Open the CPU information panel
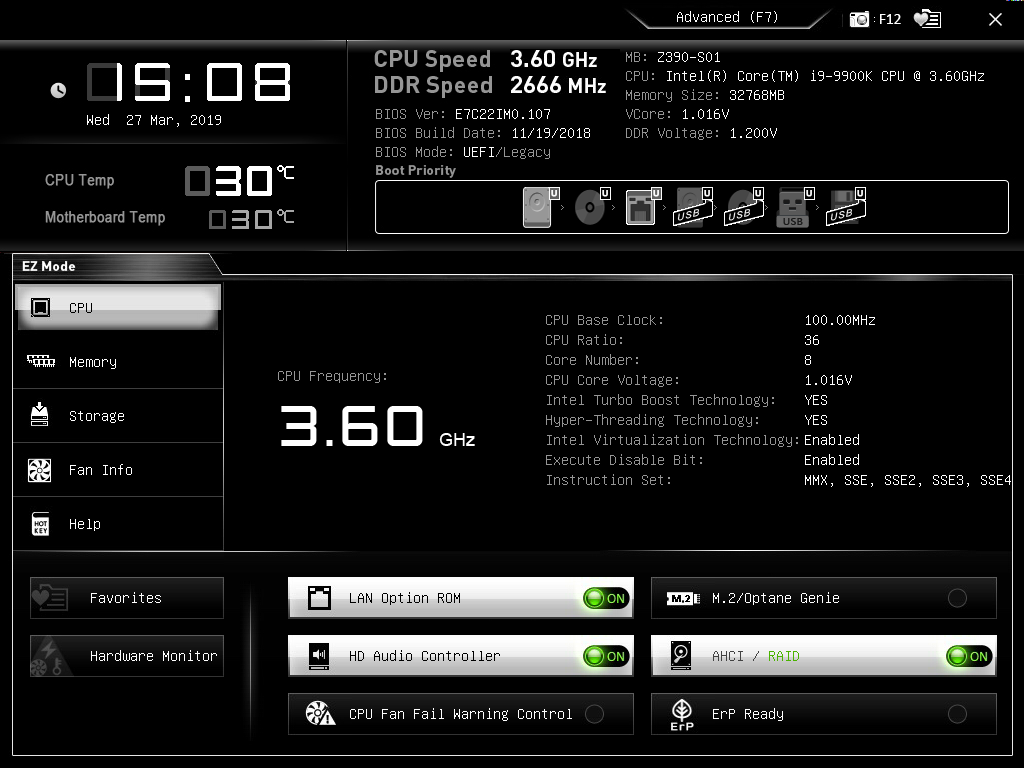Viewport: 1024px width, 768px height. [118, 307]
